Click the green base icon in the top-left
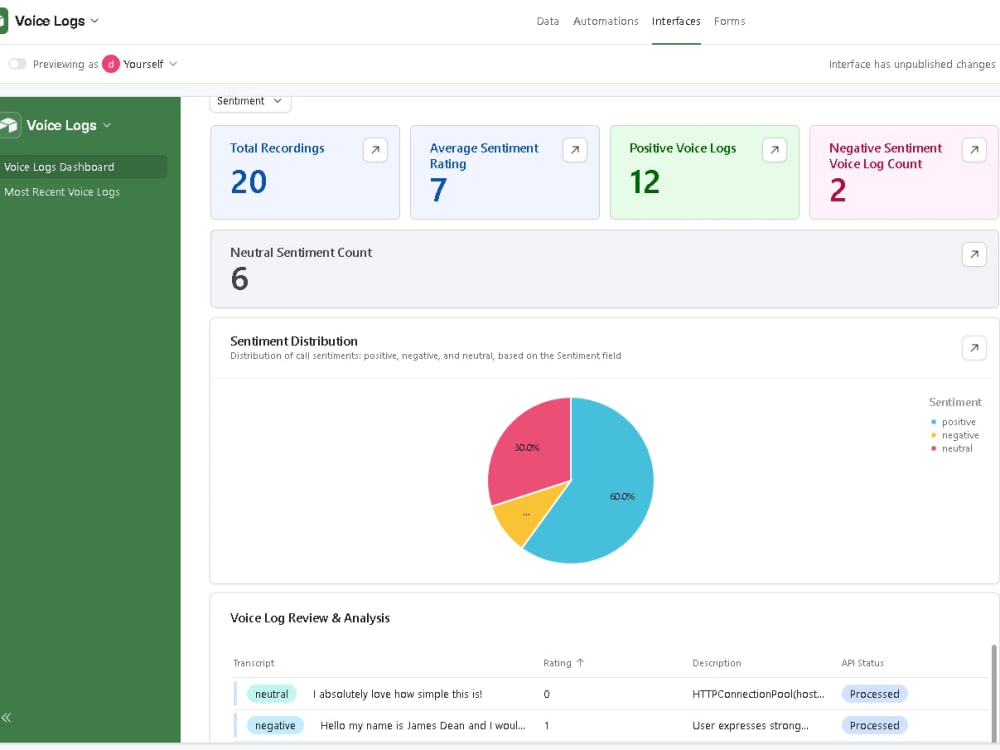The height and width of the screenshot is (750, 1000). [3, 21]
